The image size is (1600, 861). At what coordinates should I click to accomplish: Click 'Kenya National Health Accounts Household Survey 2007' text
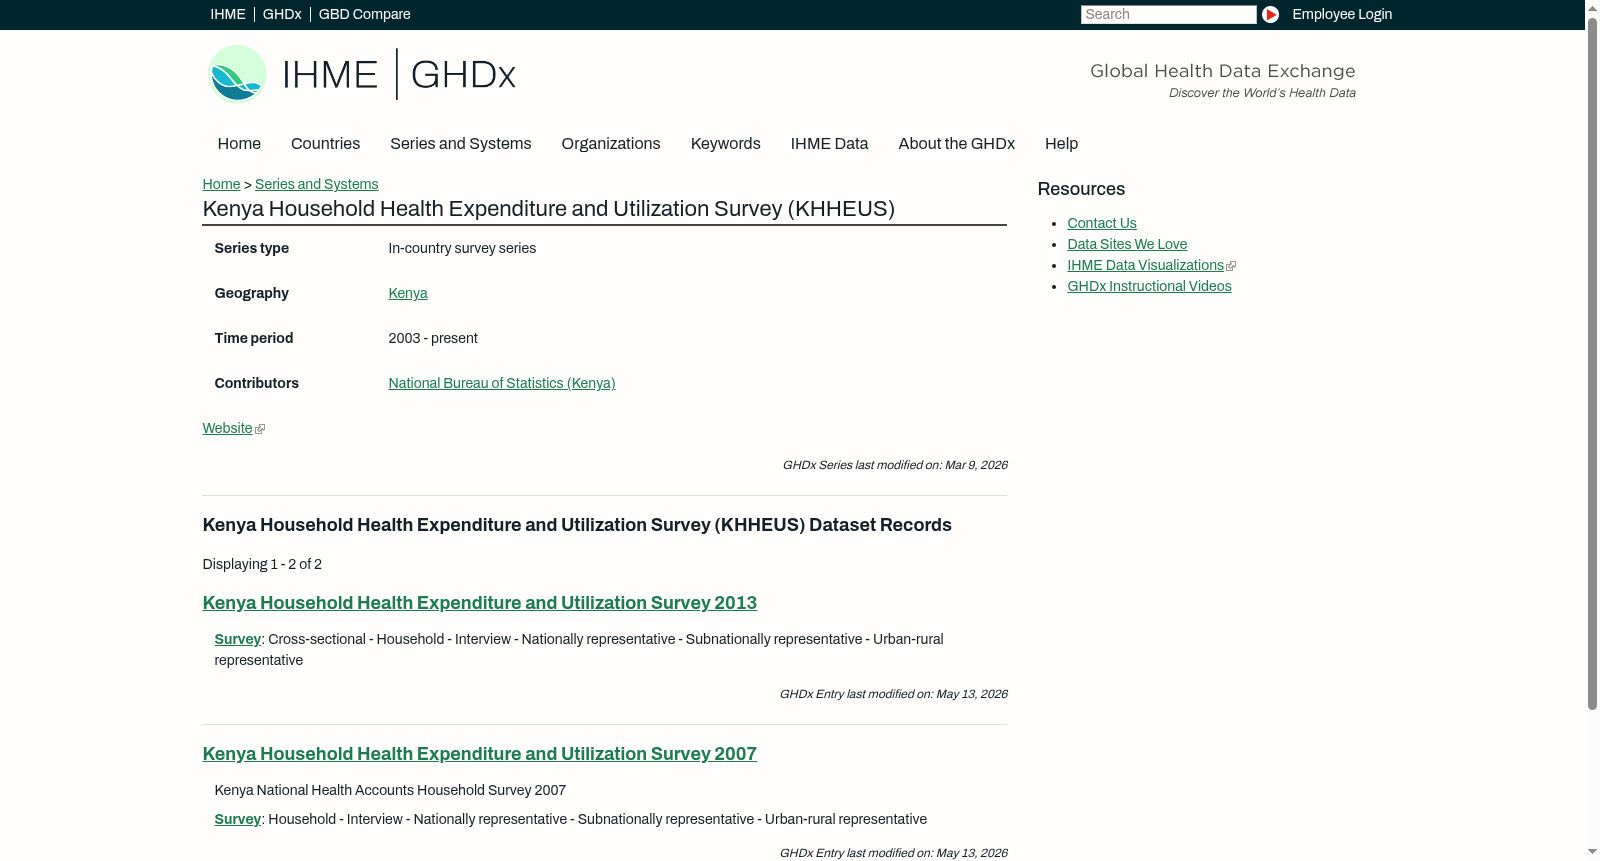point(390,790)
